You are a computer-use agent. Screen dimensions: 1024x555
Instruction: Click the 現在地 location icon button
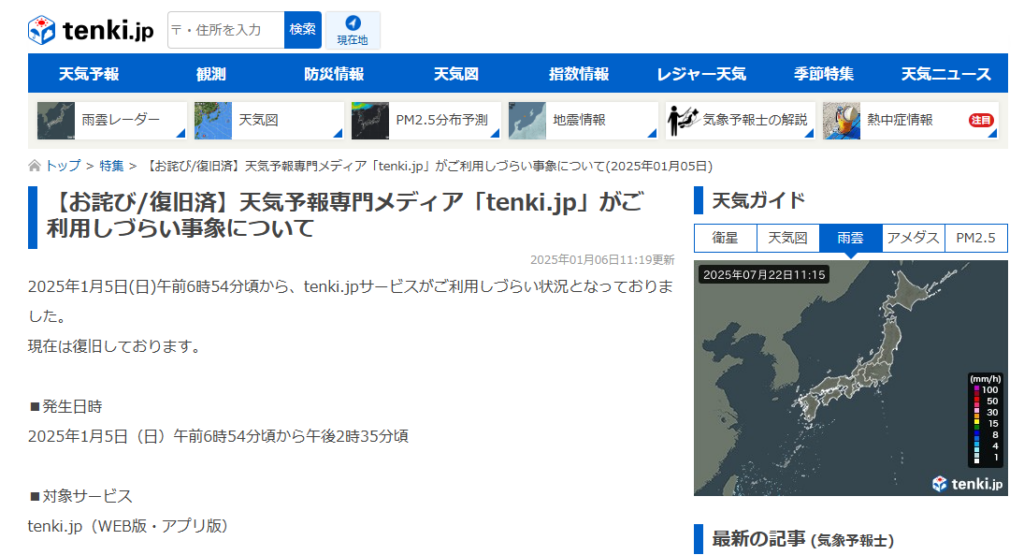(x=352, y=30)
